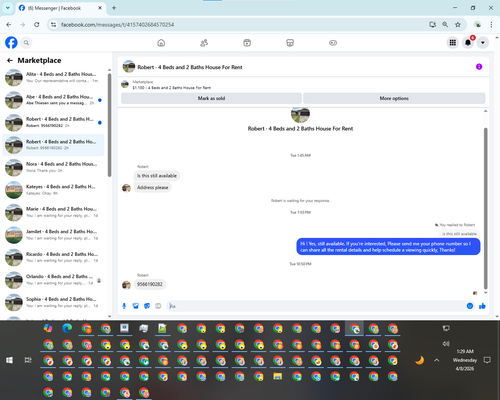500x400 pixels.
Task: Open a new browser tab
Action: click(114, 8)
